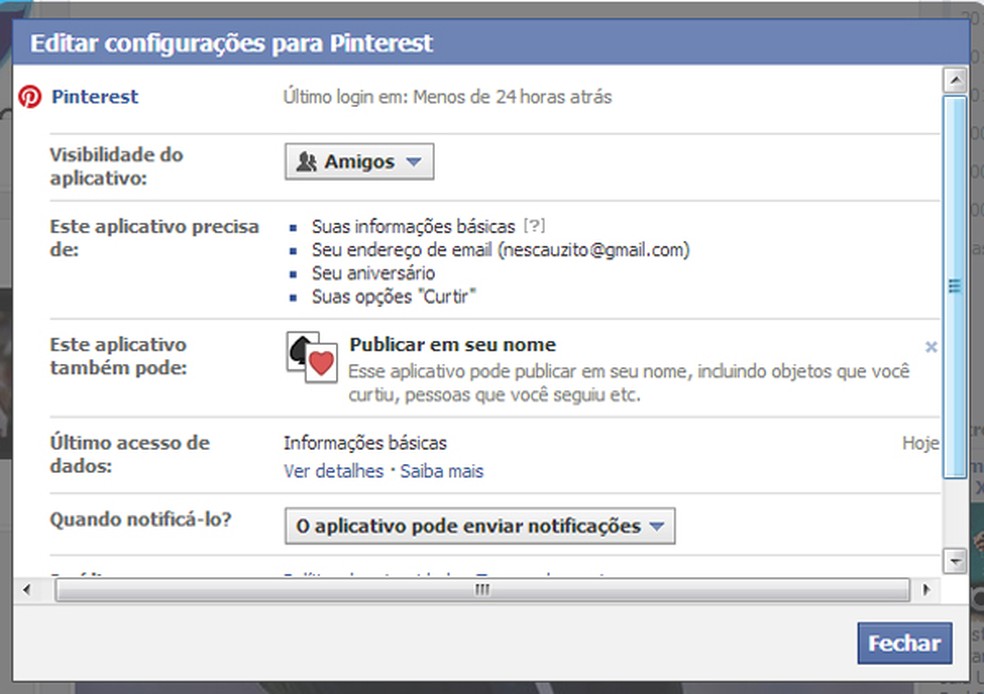The width and height of the screenshot is (984, 694).
Task: Click the 'Publicar em seu nome' heading
Action: (x=452, y=344)
